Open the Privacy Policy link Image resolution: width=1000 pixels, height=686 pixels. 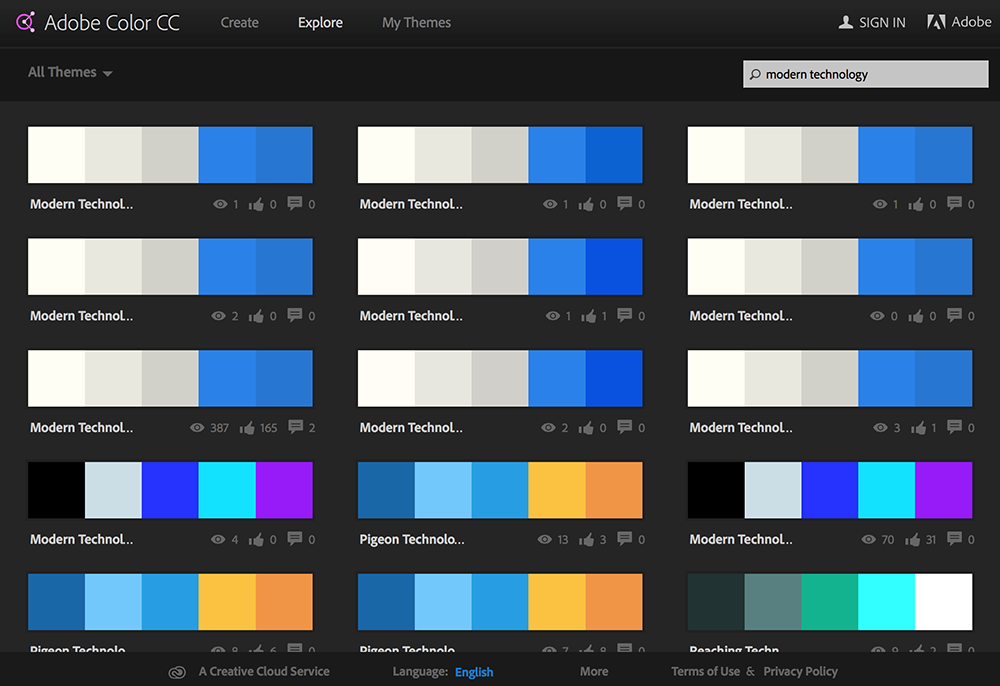pos(800,671)
